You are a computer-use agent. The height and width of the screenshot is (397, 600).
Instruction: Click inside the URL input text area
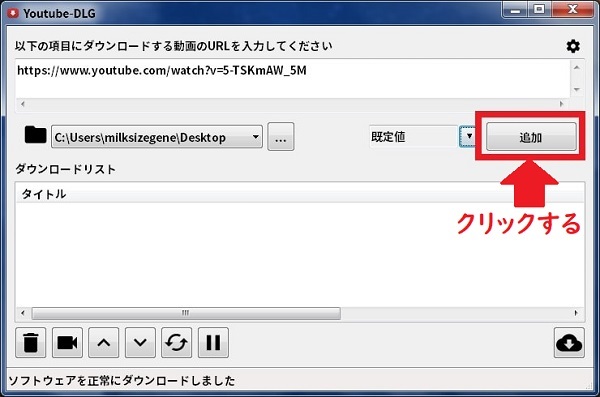point(293,79)
